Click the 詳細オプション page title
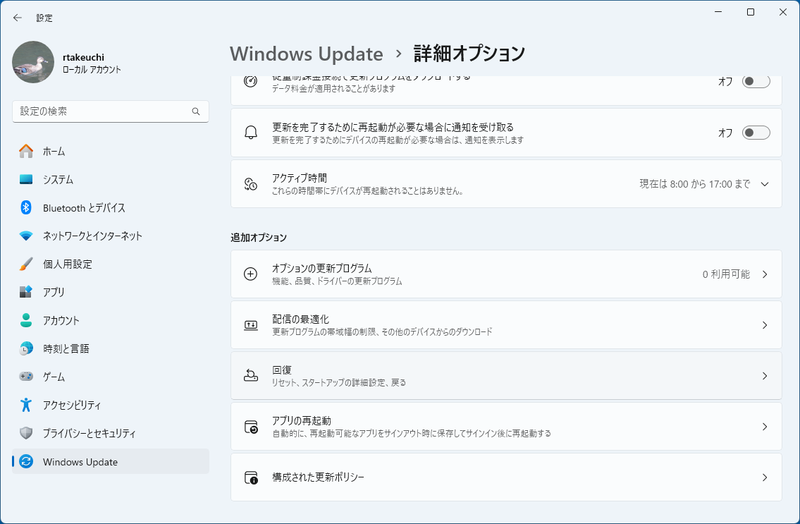The image size is (800, 524). (x=469, y=54)
